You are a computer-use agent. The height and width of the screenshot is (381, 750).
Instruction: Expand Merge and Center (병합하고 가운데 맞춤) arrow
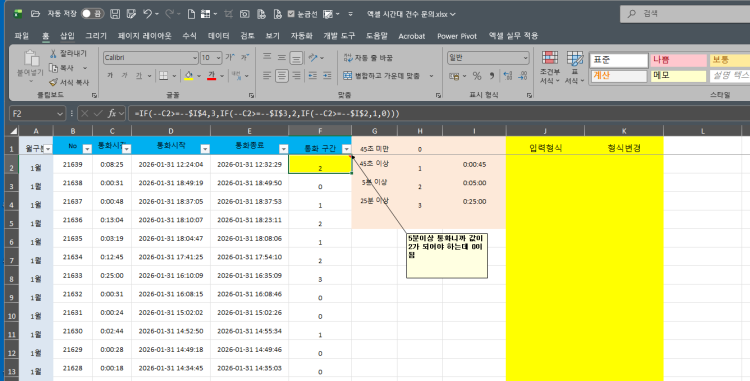coord(431,76)
